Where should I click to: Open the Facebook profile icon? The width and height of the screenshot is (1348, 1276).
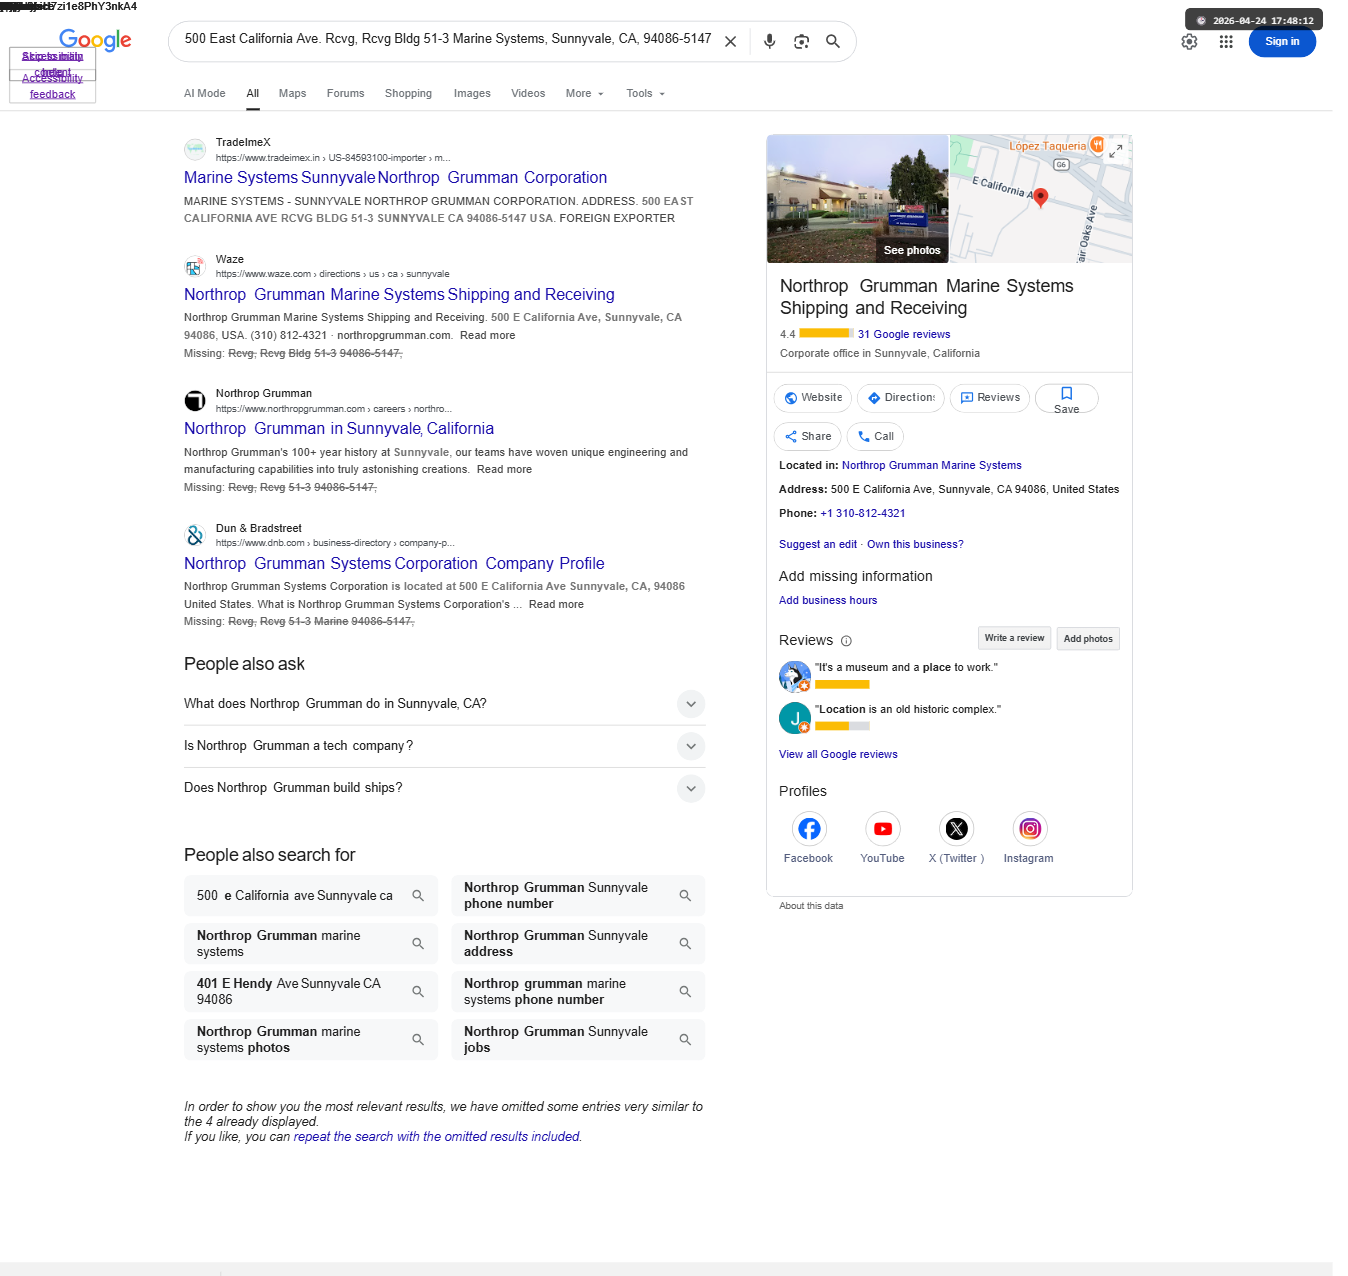(x=809, y=829)
